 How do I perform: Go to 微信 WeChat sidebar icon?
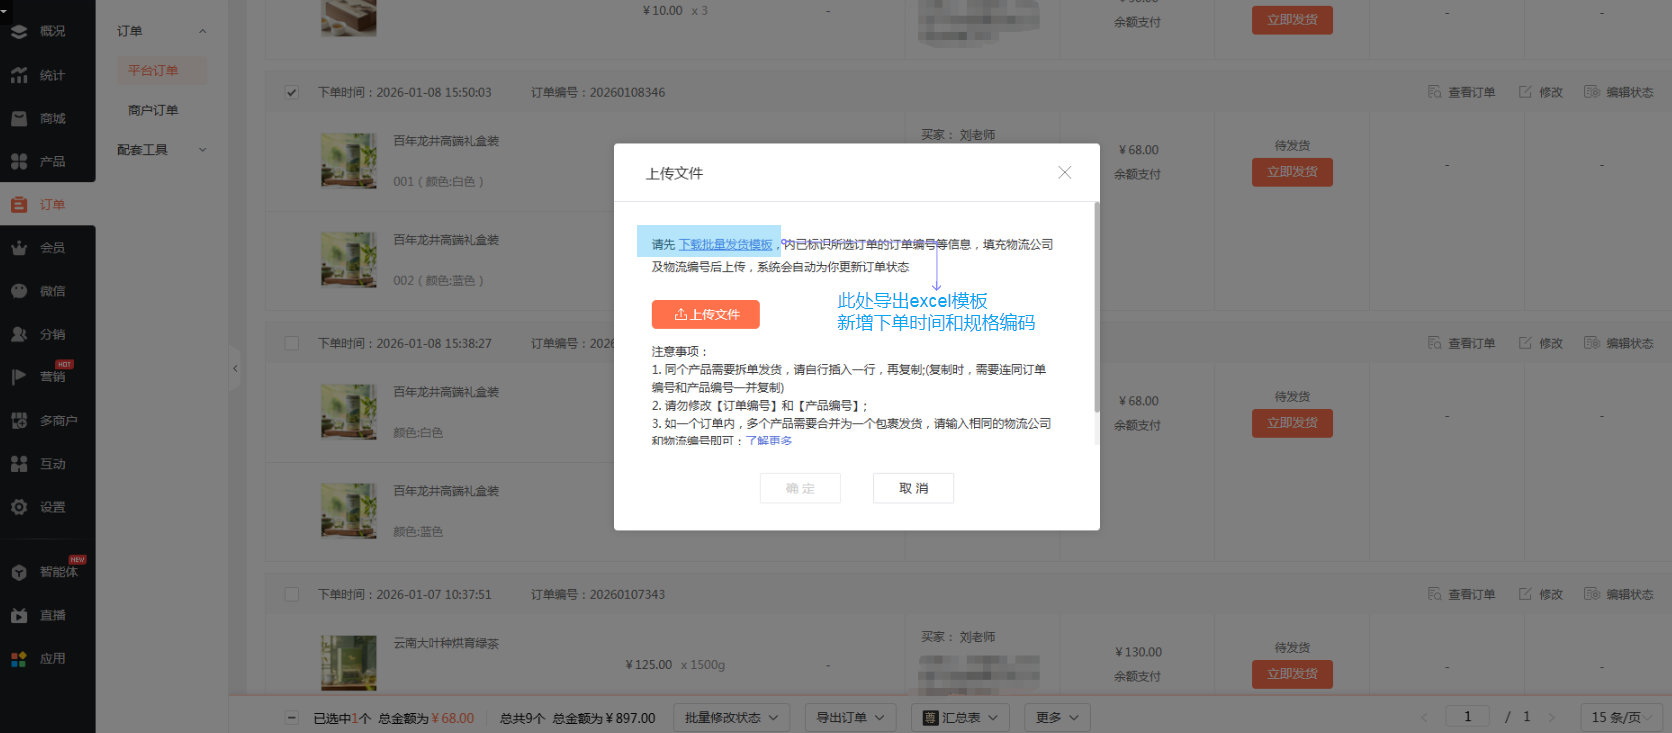tap(19, 291)
